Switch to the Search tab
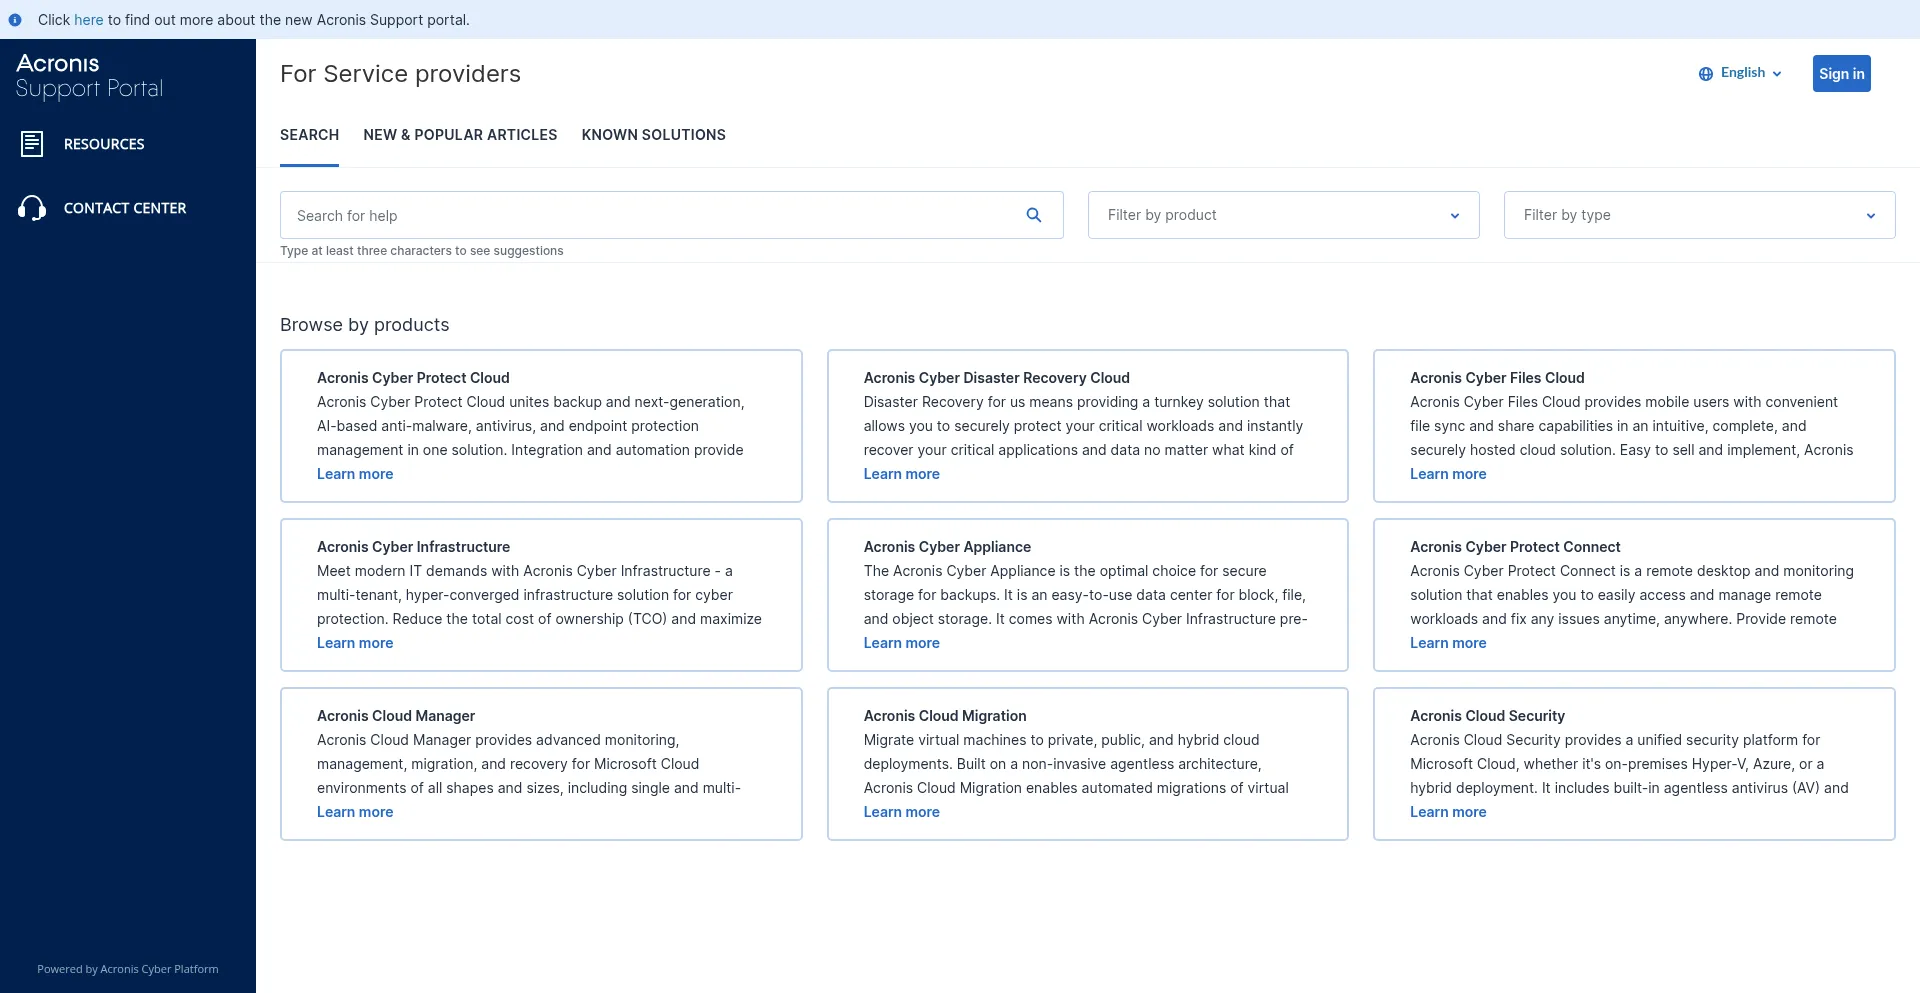The height and width of the screenshot is (993, 1920). pos(309,135)
